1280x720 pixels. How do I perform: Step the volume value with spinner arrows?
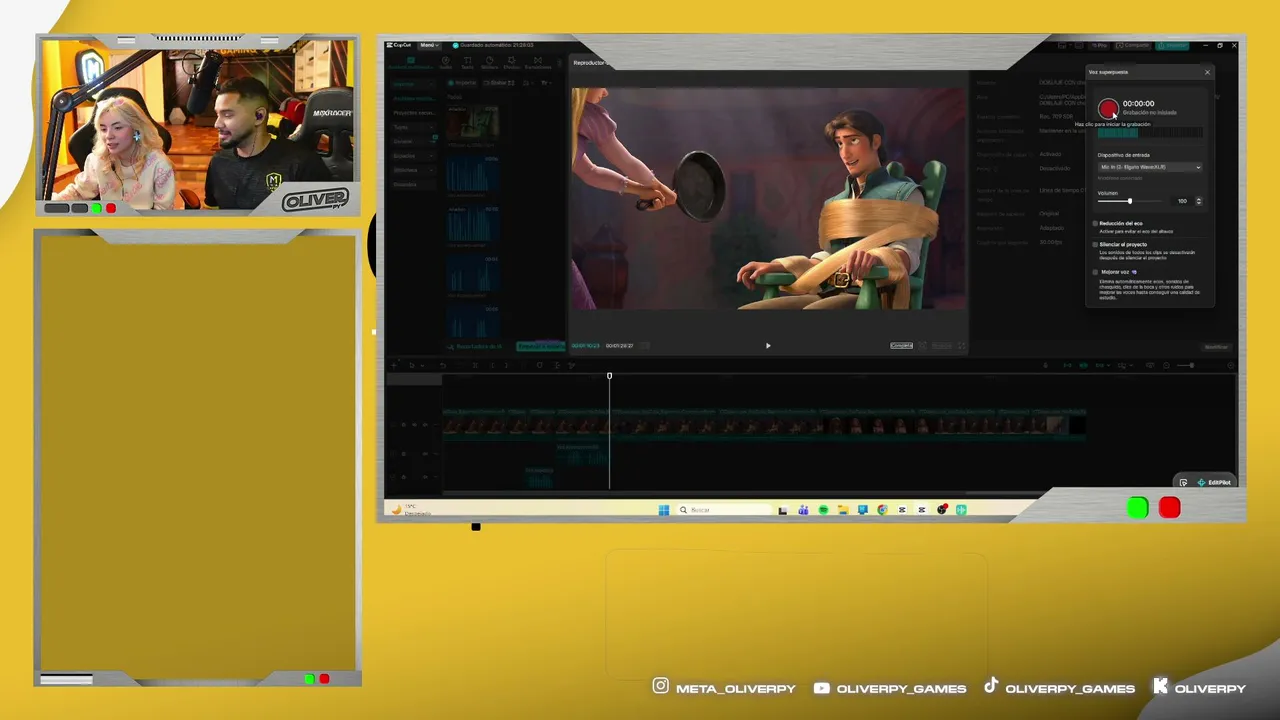pos(1198,201)
